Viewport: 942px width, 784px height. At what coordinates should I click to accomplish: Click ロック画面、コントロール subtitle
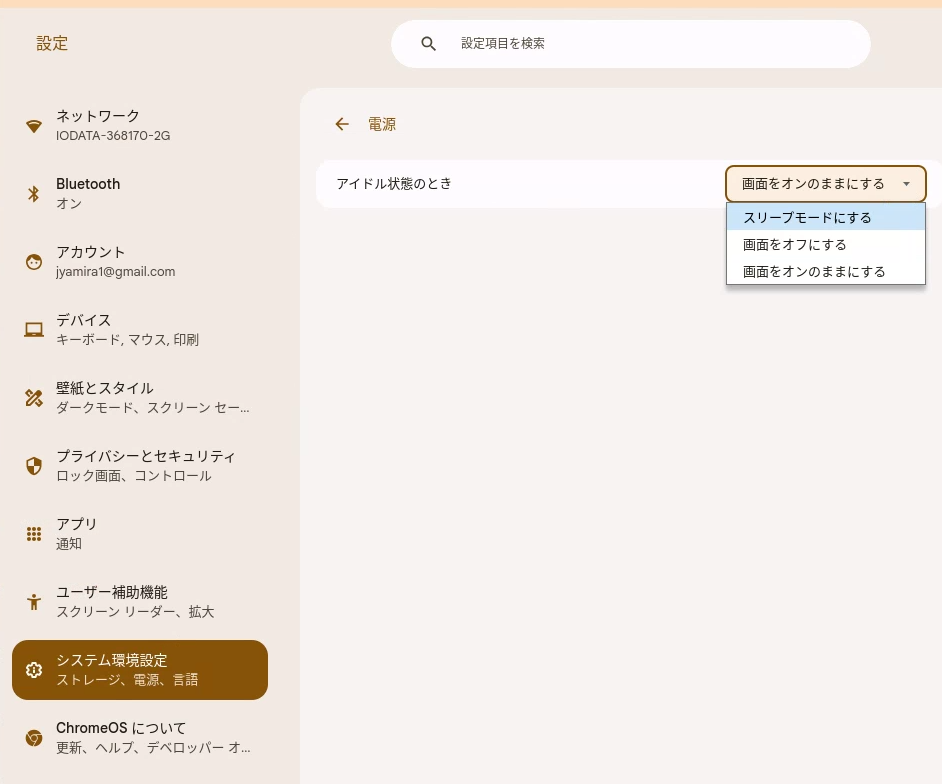[134, 476]
